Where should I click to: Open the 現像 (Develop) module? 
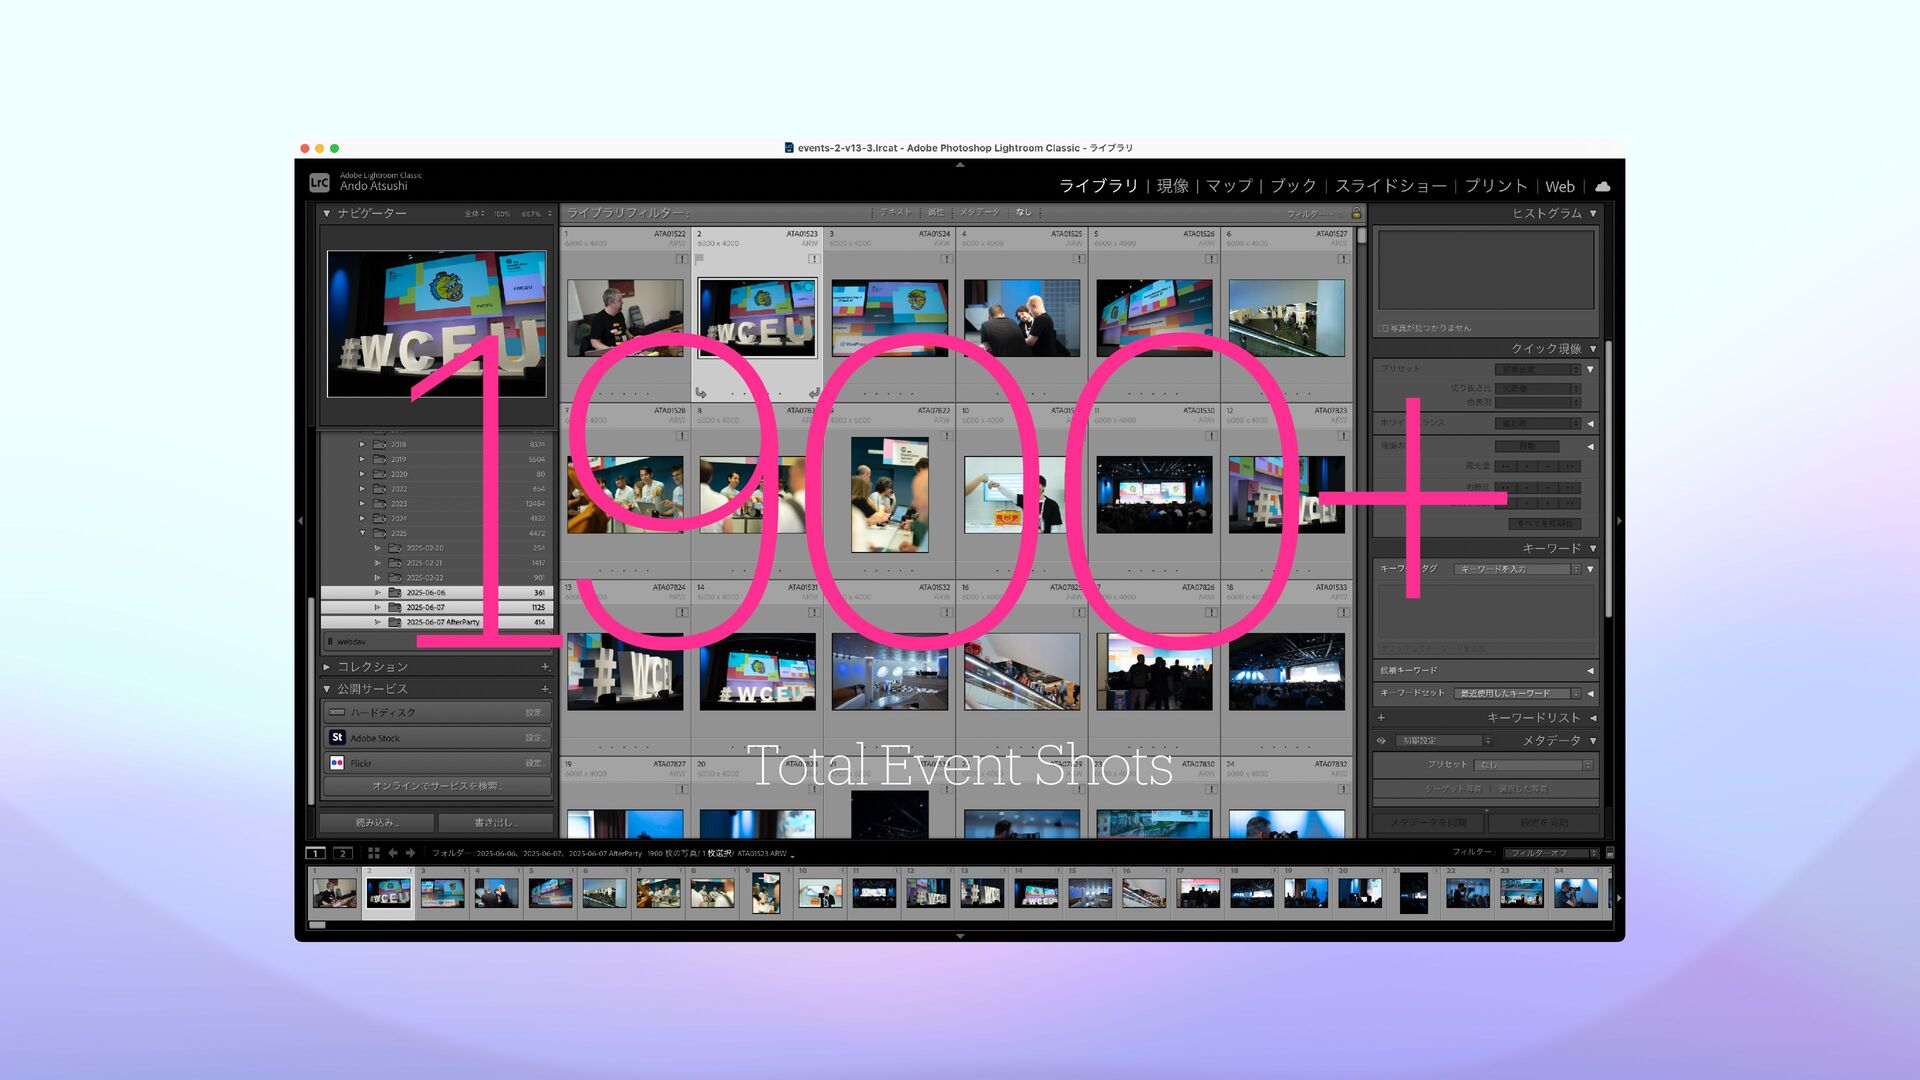click(1173, 186)
